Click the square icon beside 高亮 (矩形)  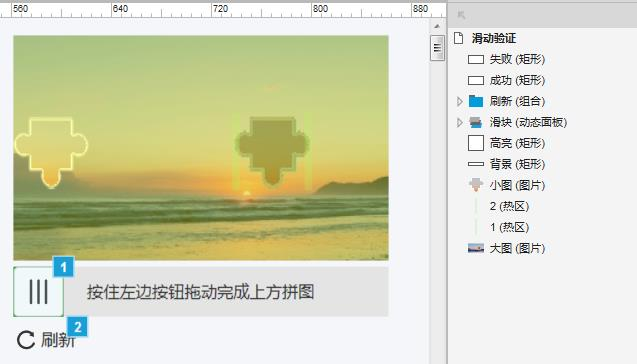pos(476,143)
